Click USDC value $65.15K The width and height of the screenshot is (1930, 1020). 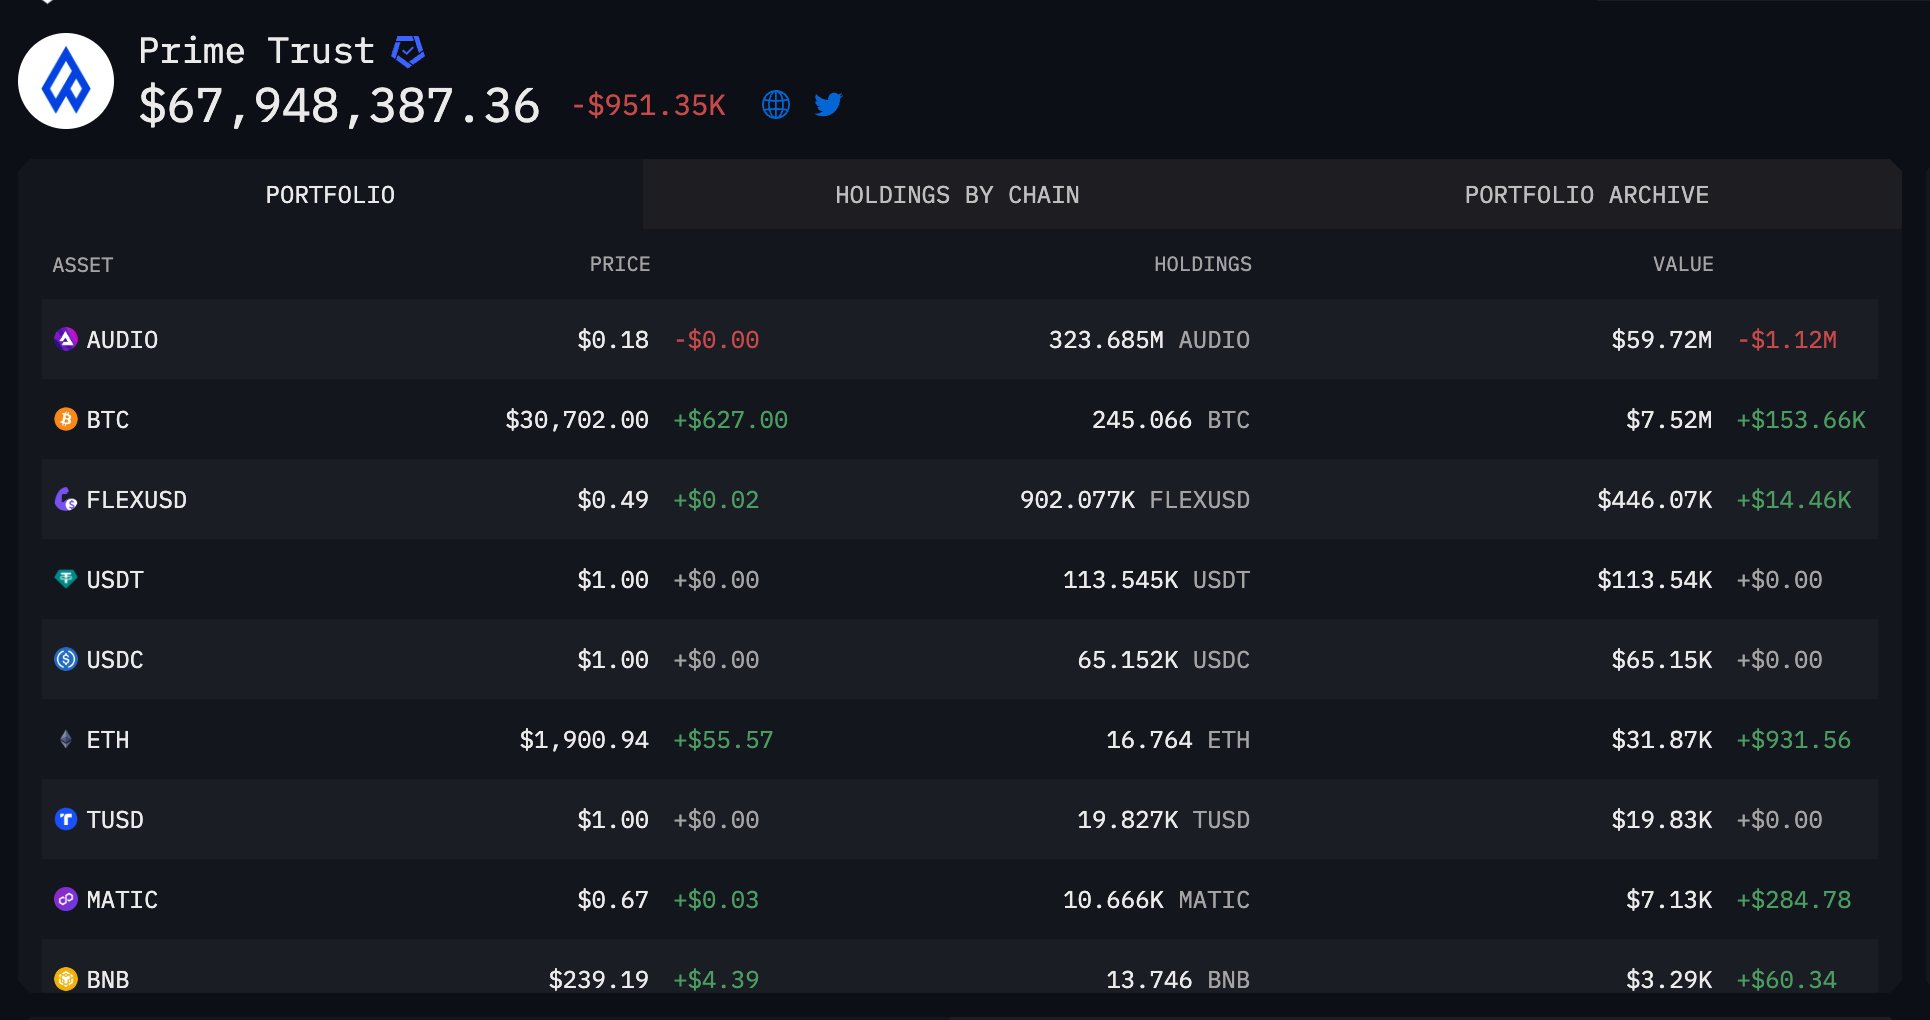(1662, 660)
